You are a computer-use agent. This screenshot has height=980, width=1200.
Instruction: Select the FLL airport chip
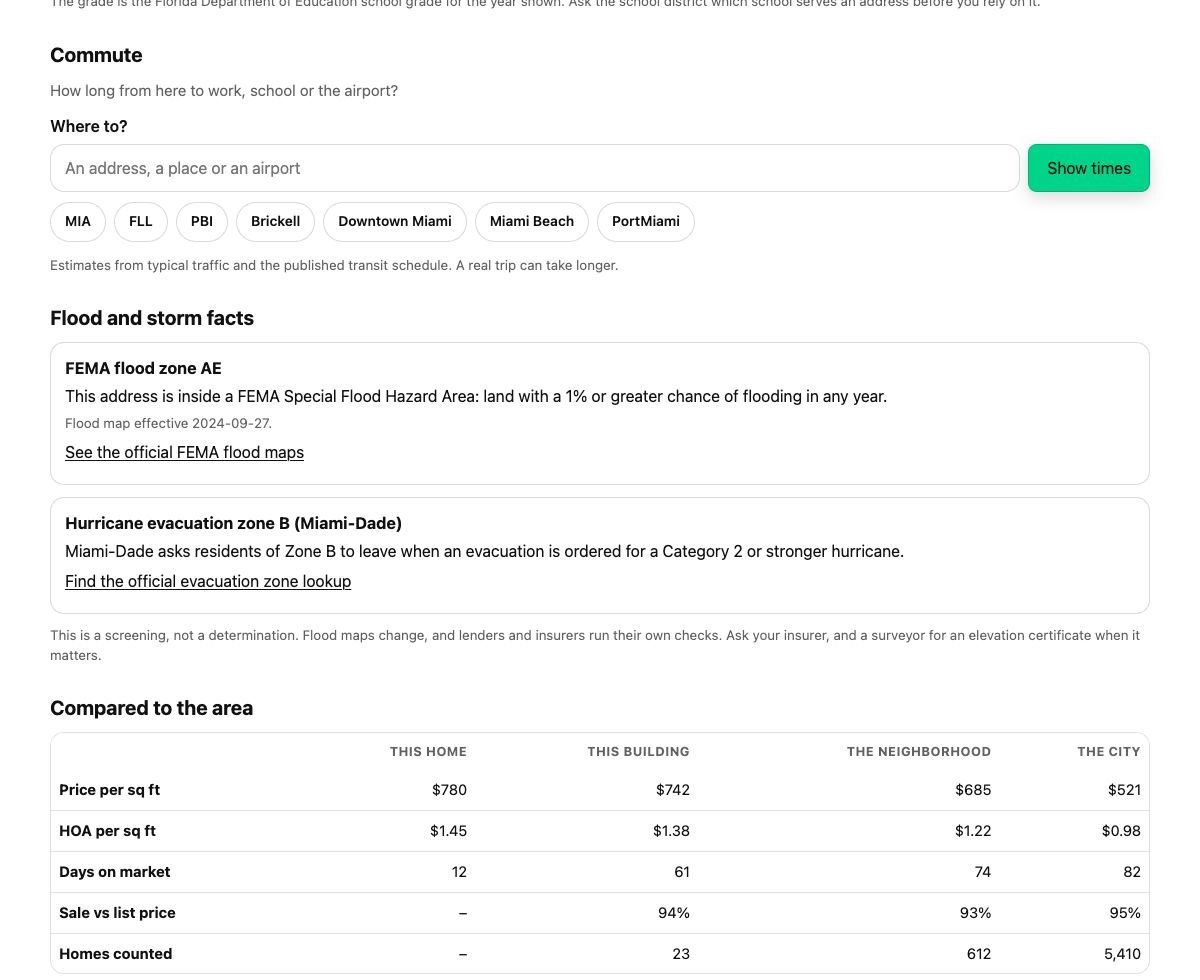point(141,221)
